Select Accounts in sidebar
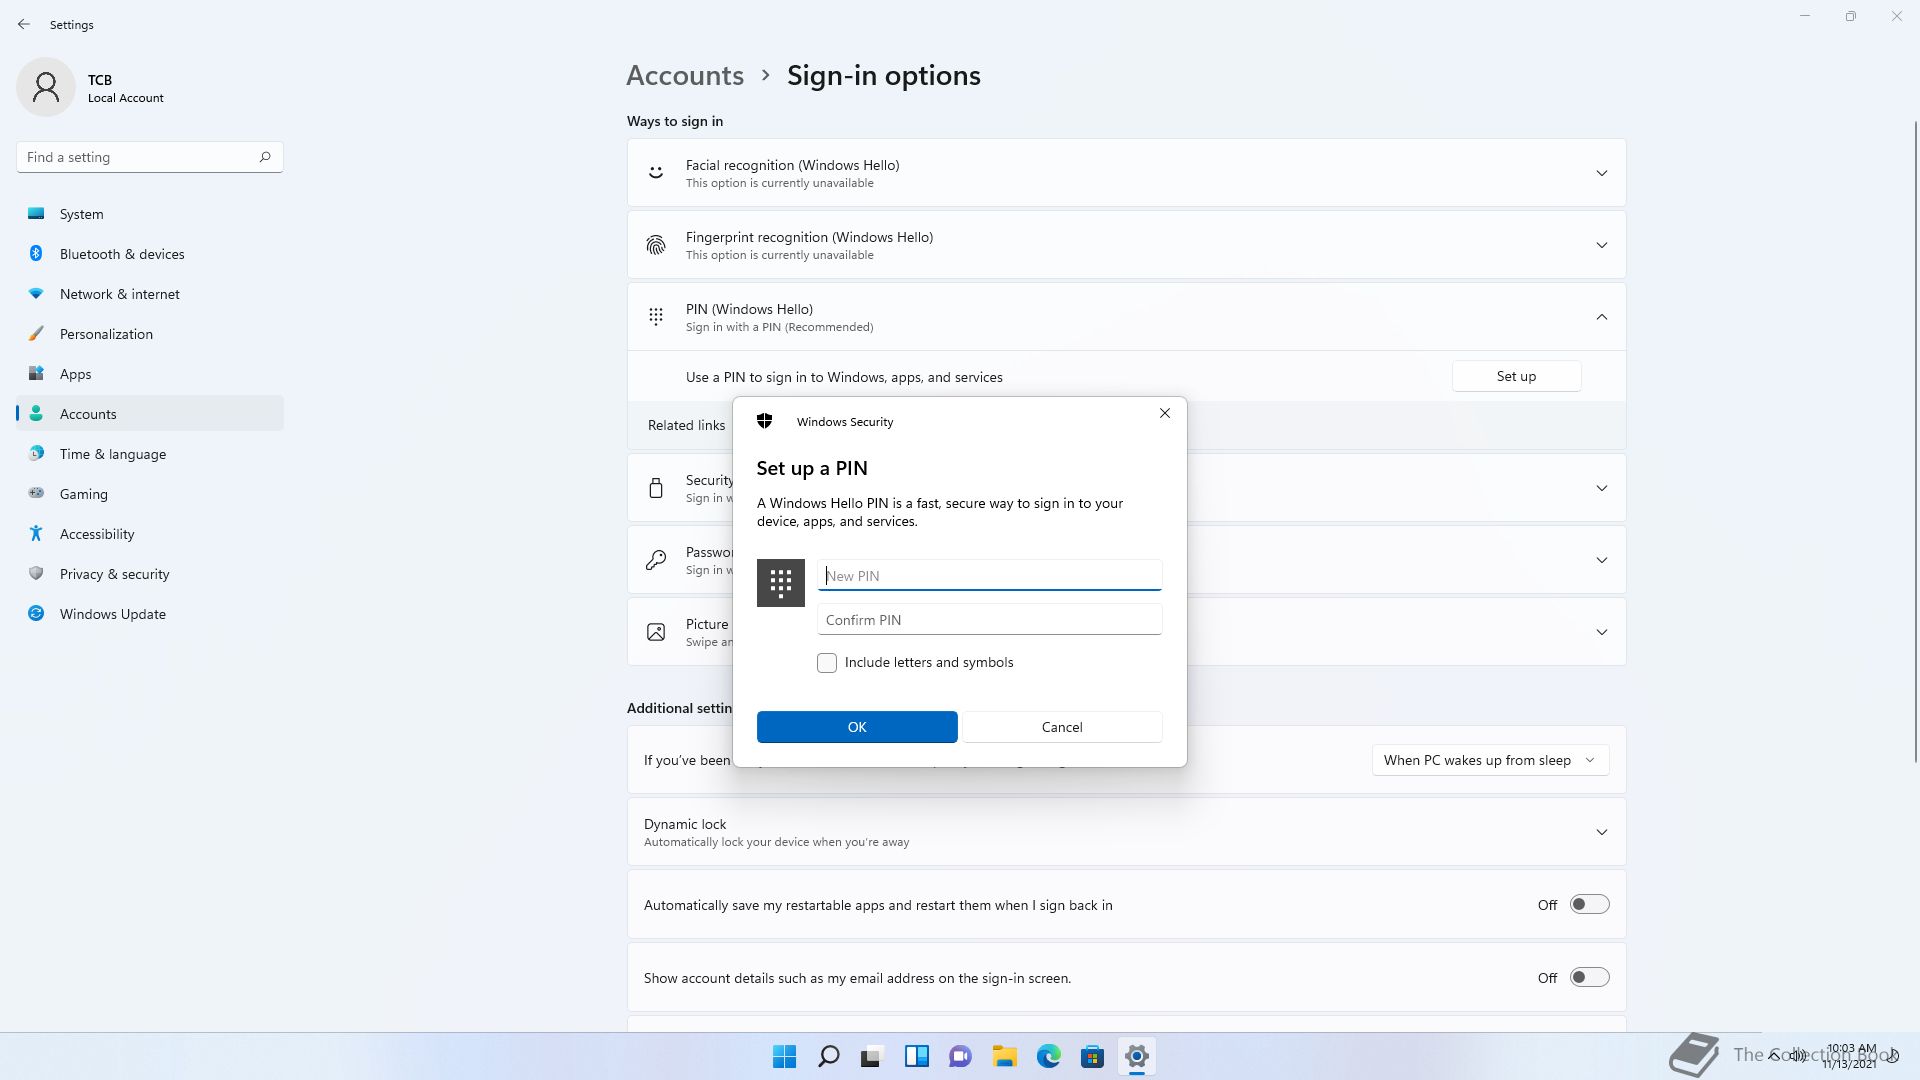Viewport: 1920px width, 1080px height. coord(150,414)
